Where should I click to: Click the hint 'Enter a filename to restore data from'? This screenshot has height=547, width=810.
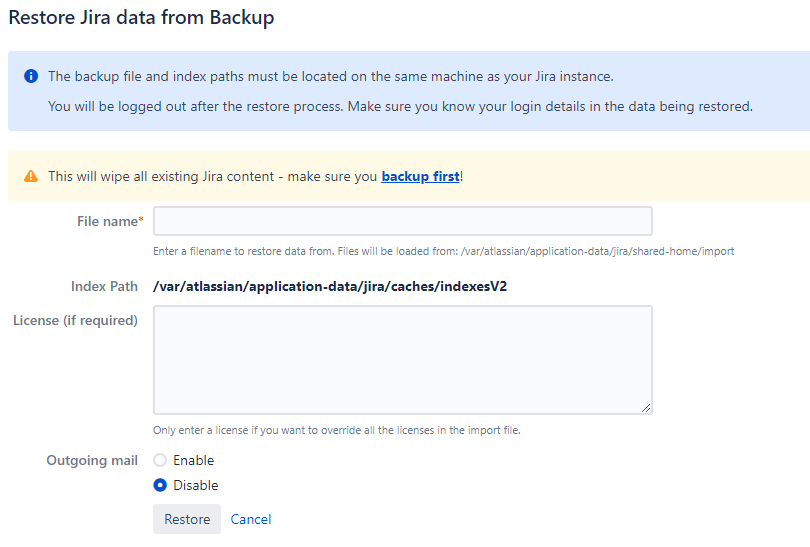pos(444,252)
